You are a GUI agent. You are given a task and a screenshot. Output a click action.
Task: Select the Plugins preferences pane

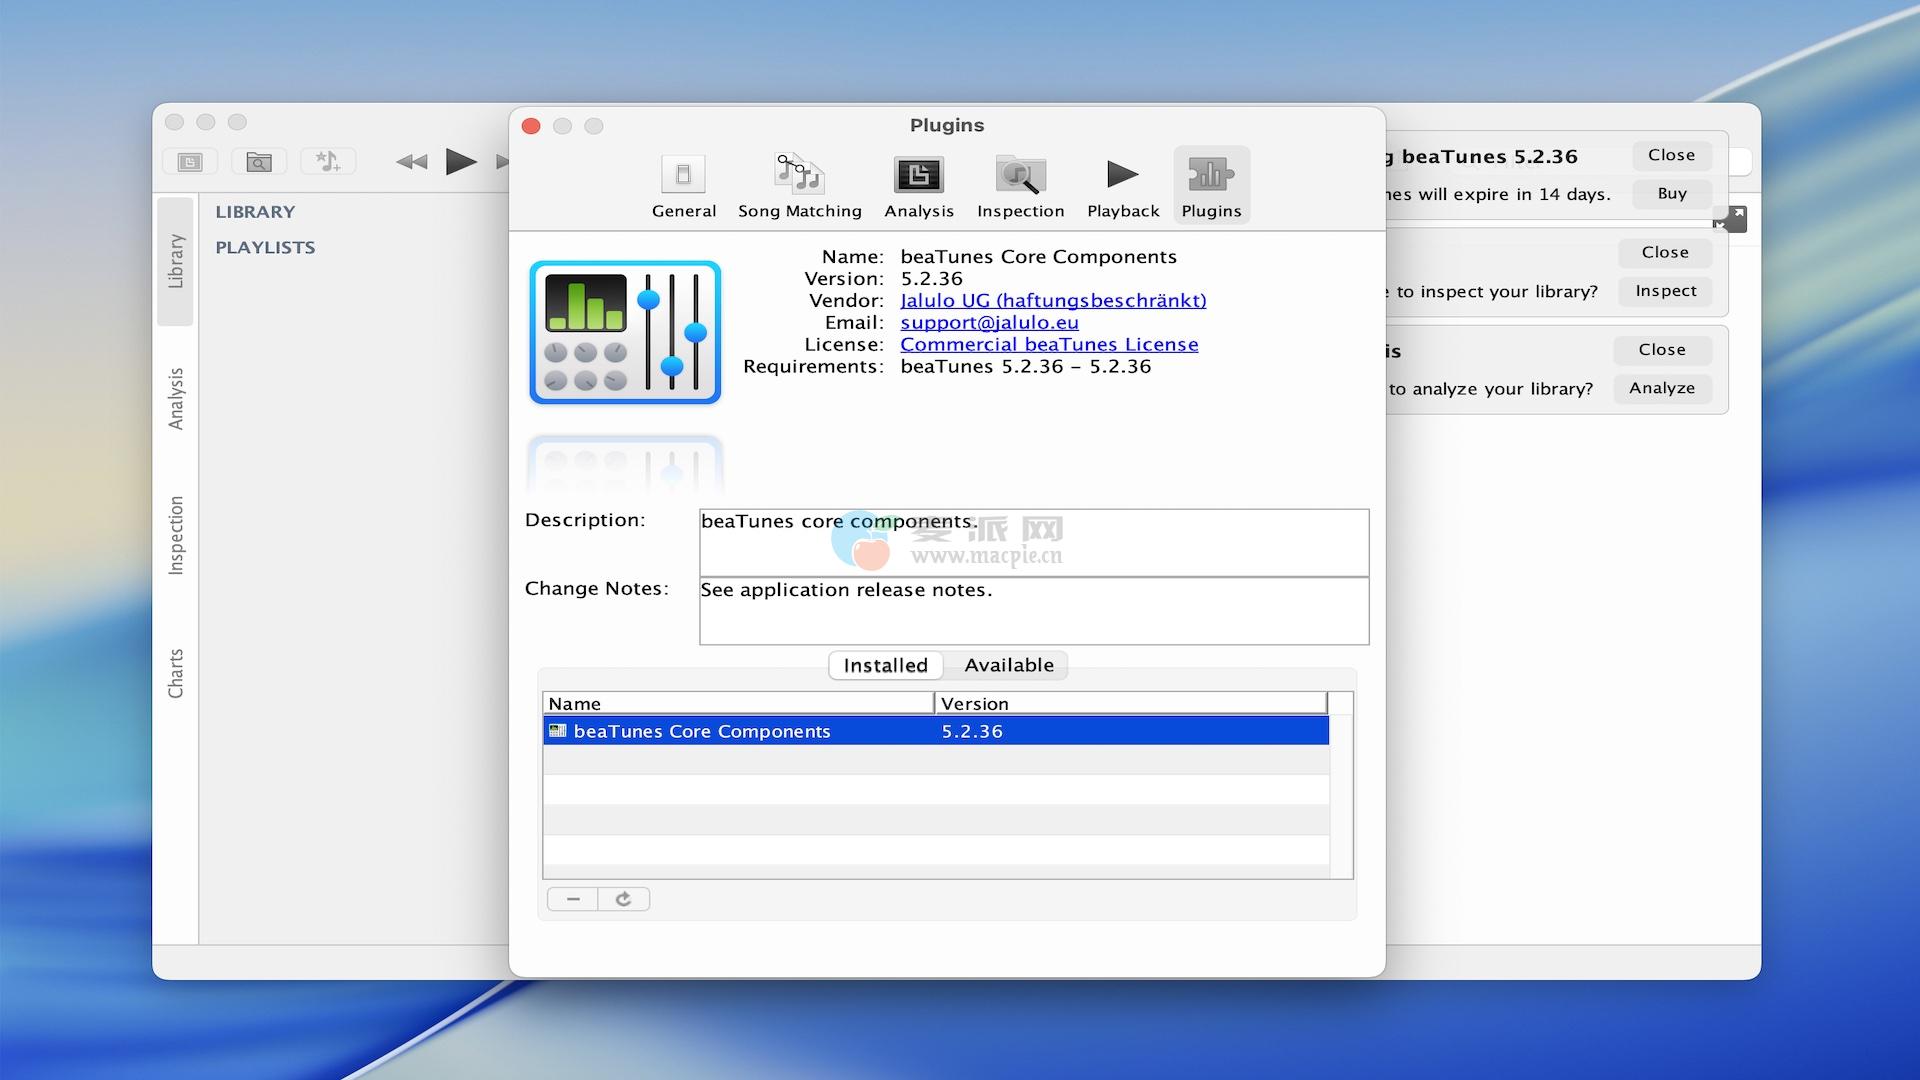(1210, 186)
